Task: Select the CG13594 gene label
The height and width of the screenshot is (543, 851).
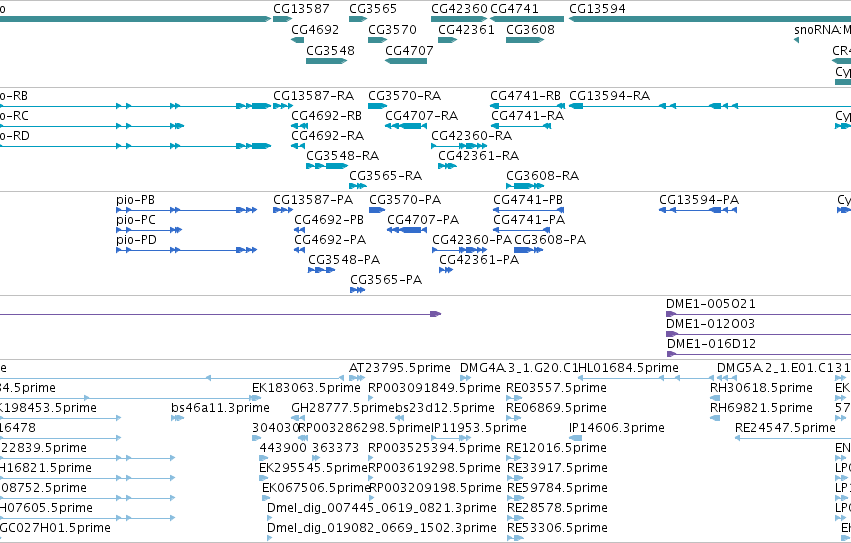Action: [597, 9]
